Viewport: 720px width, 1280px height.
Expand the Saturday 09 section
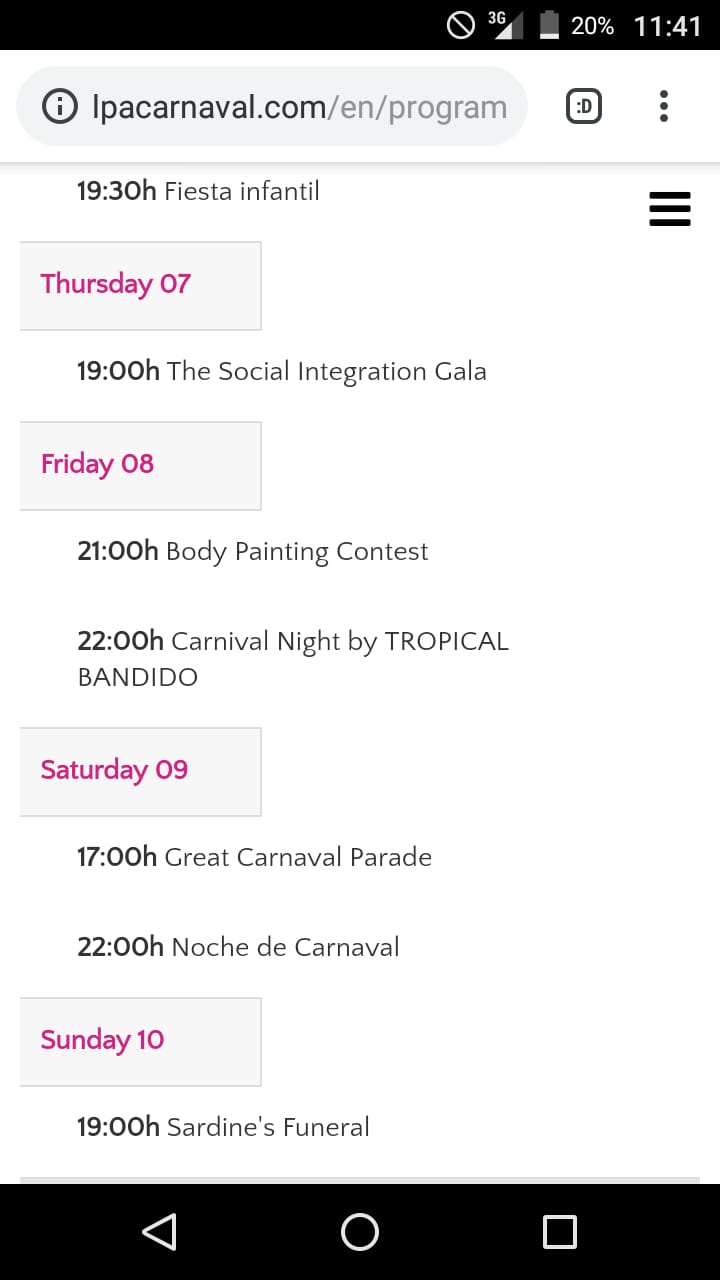click(x=140, y=771)
